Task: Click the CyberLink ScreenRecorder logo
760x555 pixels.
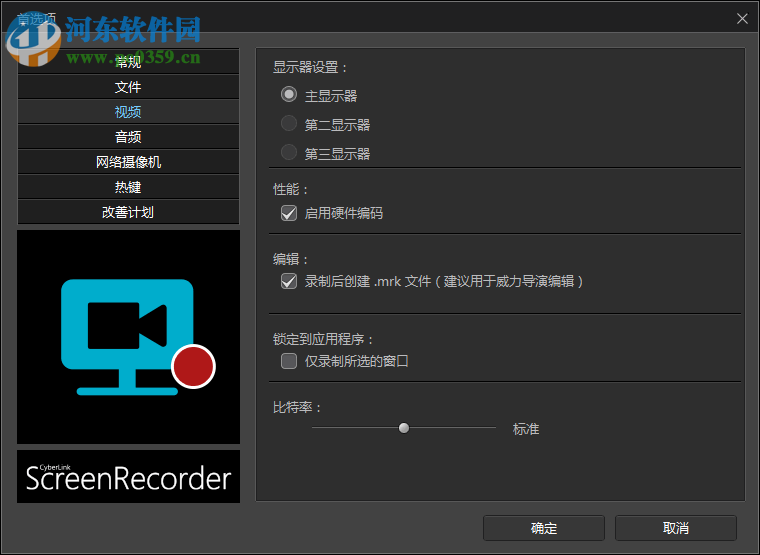Action: point(128,476)
